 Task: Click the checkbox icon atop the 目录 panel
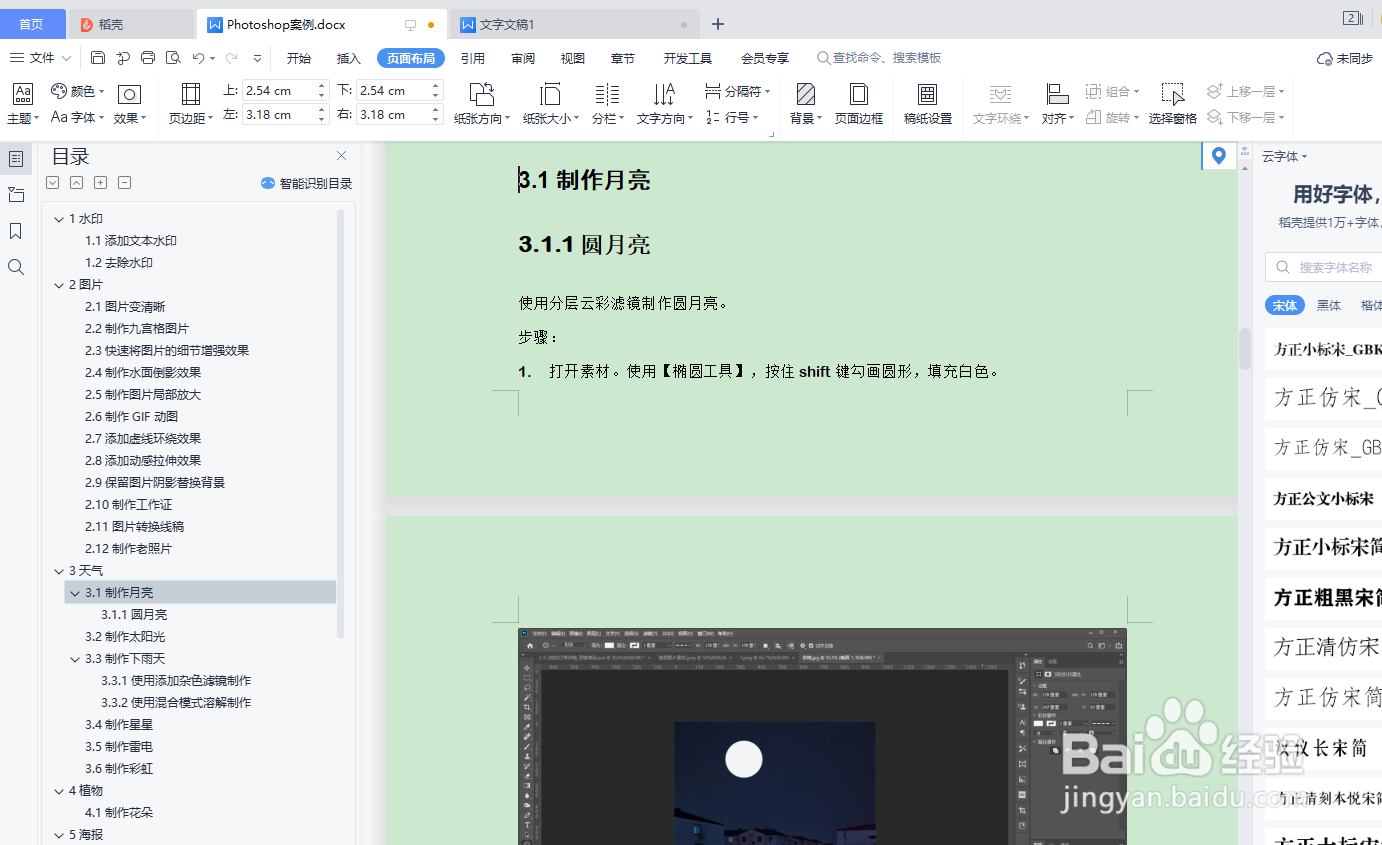coord(52,182)
